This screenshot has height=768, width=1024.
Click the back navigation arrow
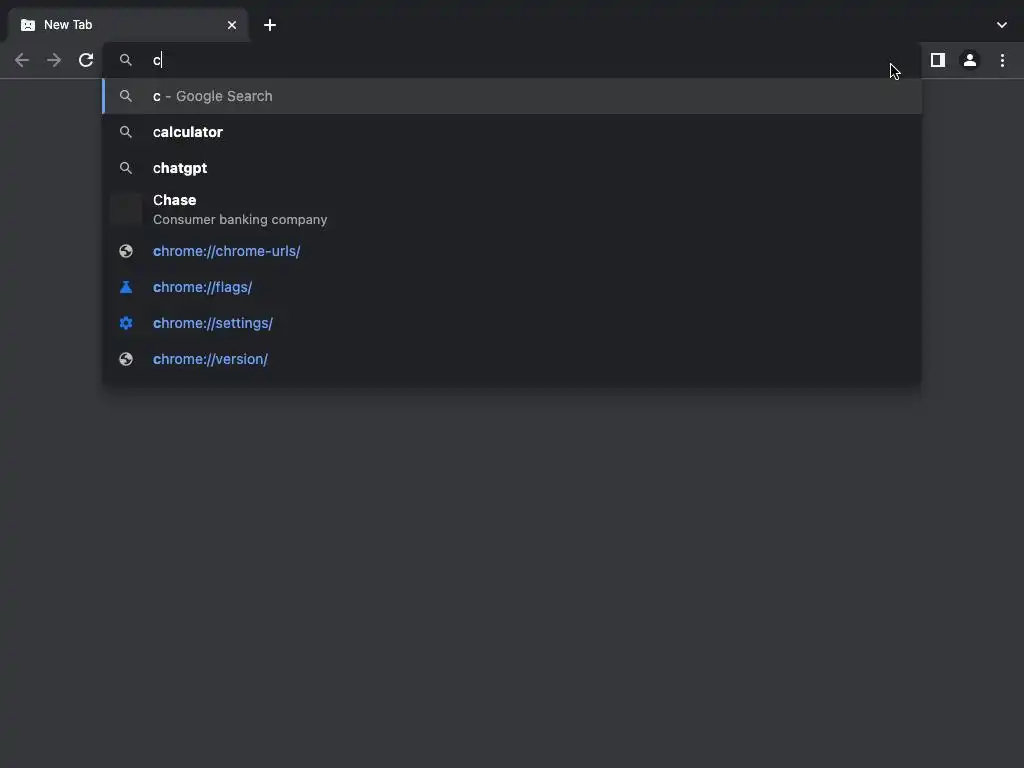22,60
